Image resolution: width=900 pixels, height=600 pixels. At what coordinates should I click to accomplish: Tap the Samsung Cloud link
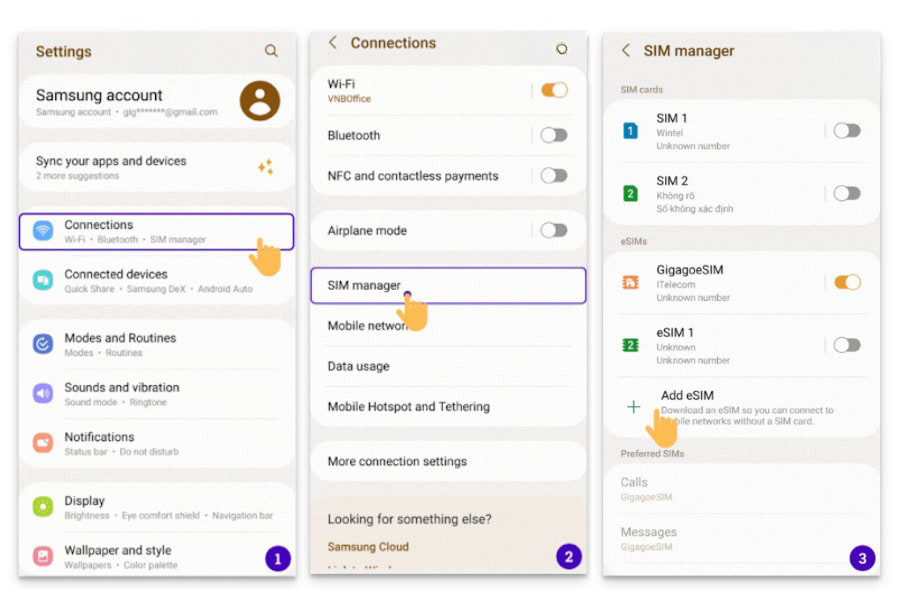[x=368, y=547]
